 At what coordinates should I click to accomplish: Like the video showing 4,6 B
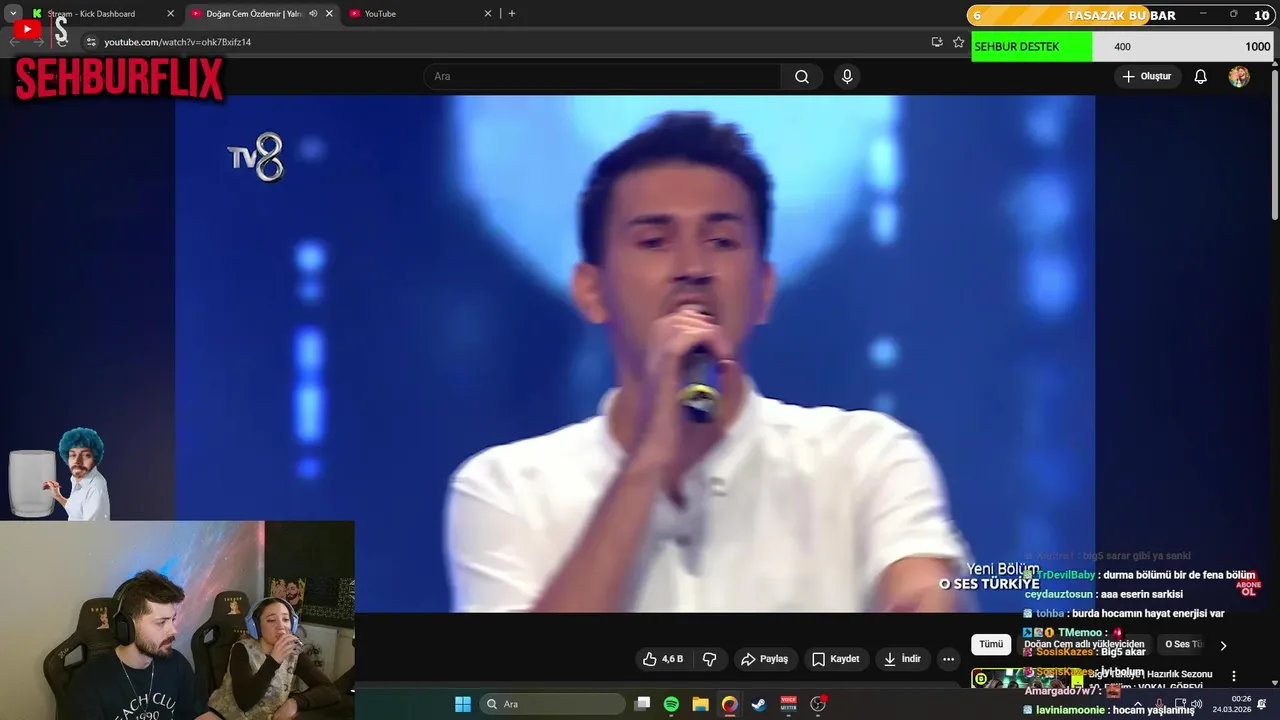663,659
